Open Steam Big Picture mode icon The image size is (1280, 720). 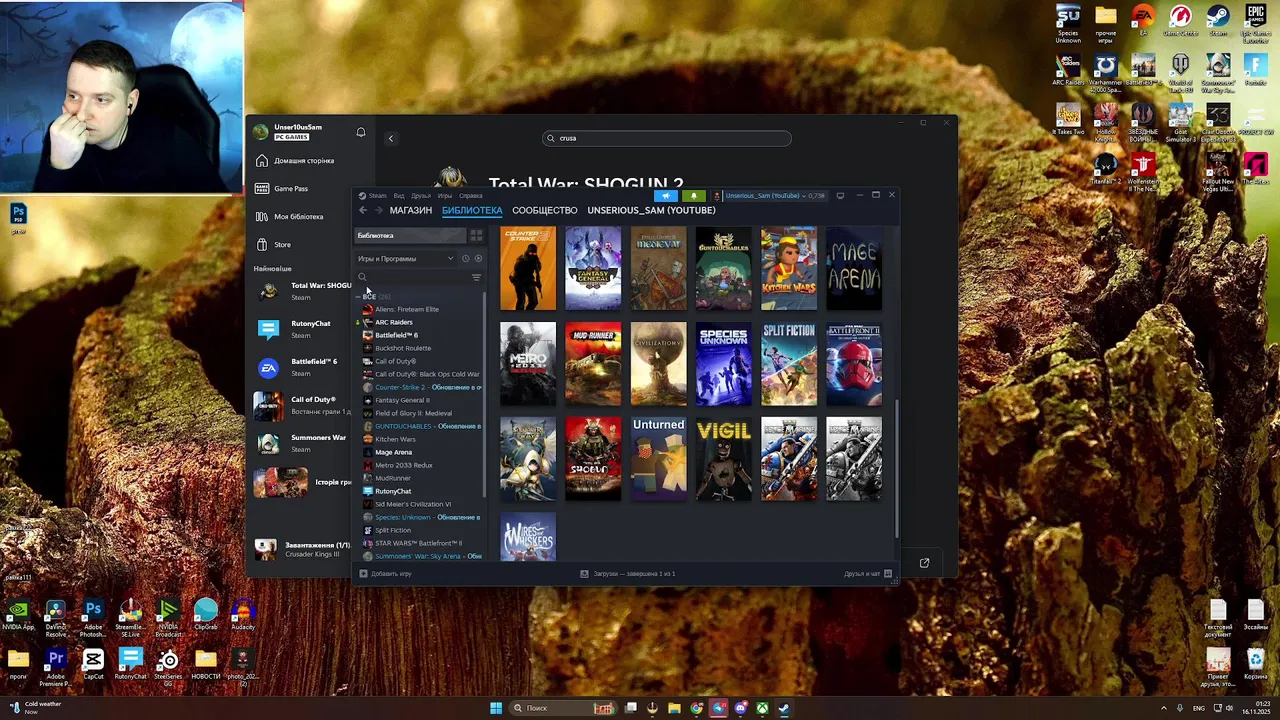click(x=840, y=195)
